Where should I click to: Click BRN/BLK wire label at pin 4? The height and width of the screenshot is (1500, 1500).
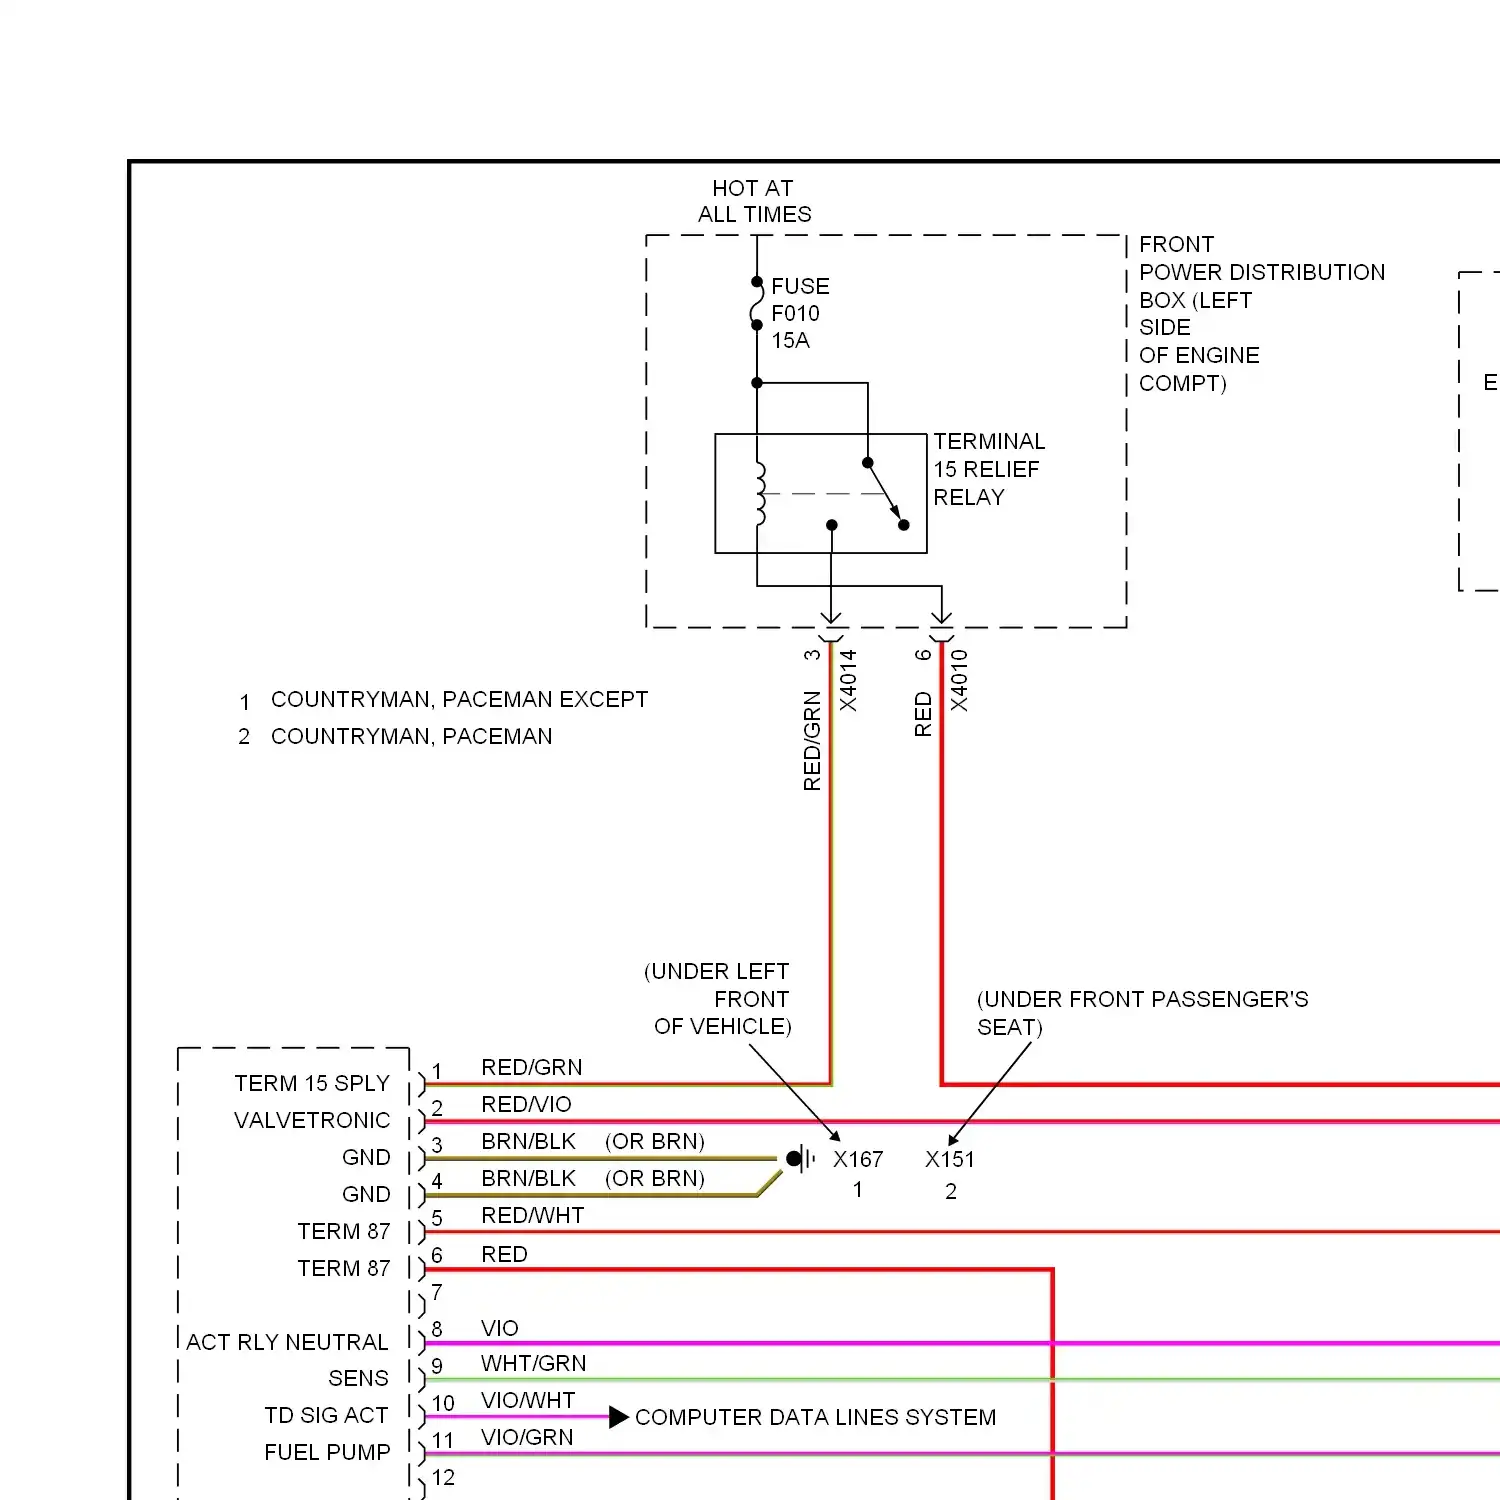(x=528, y=1178)
